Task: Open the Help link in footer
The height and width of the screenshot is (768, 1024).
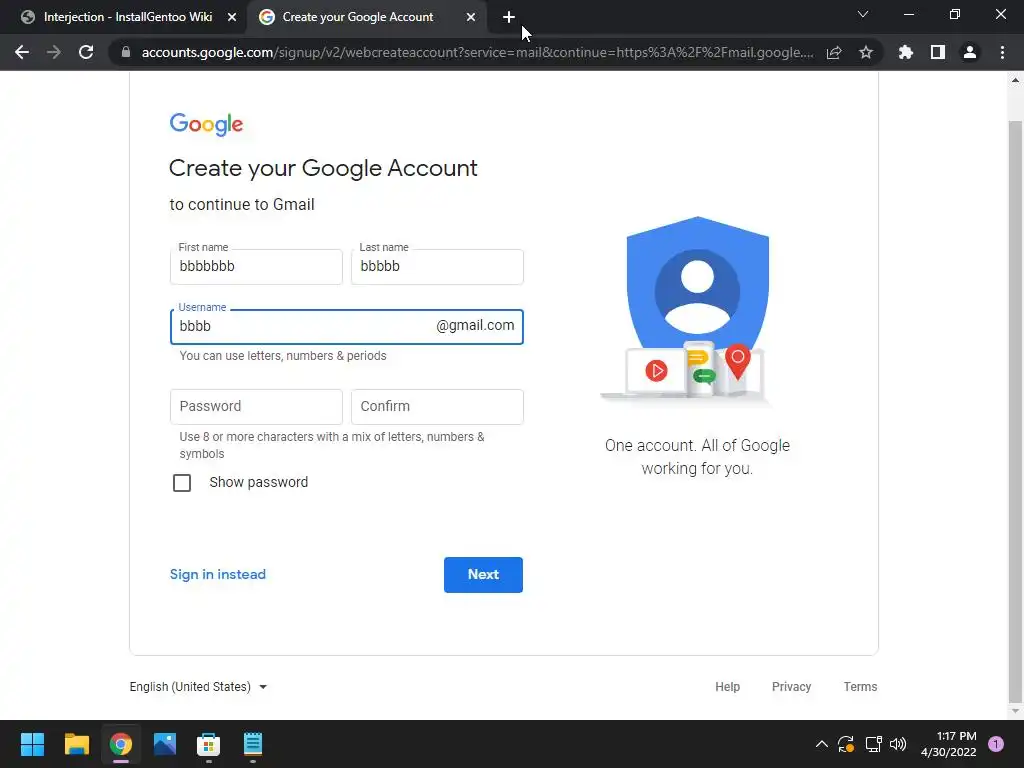Action: (727, 686)
